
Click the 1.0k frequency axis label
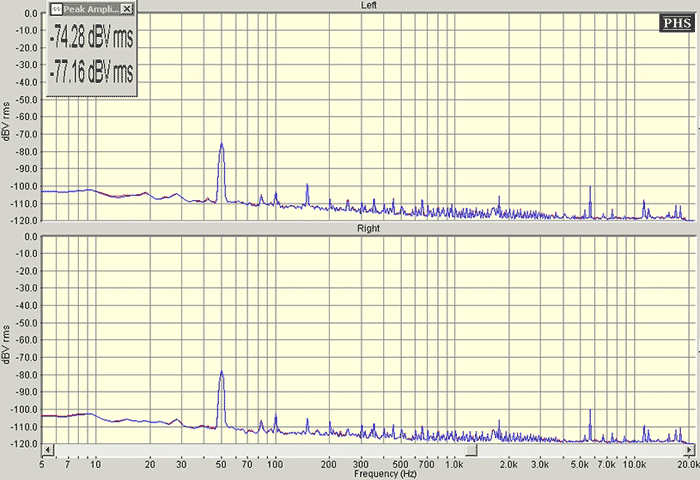pos(454,464)
